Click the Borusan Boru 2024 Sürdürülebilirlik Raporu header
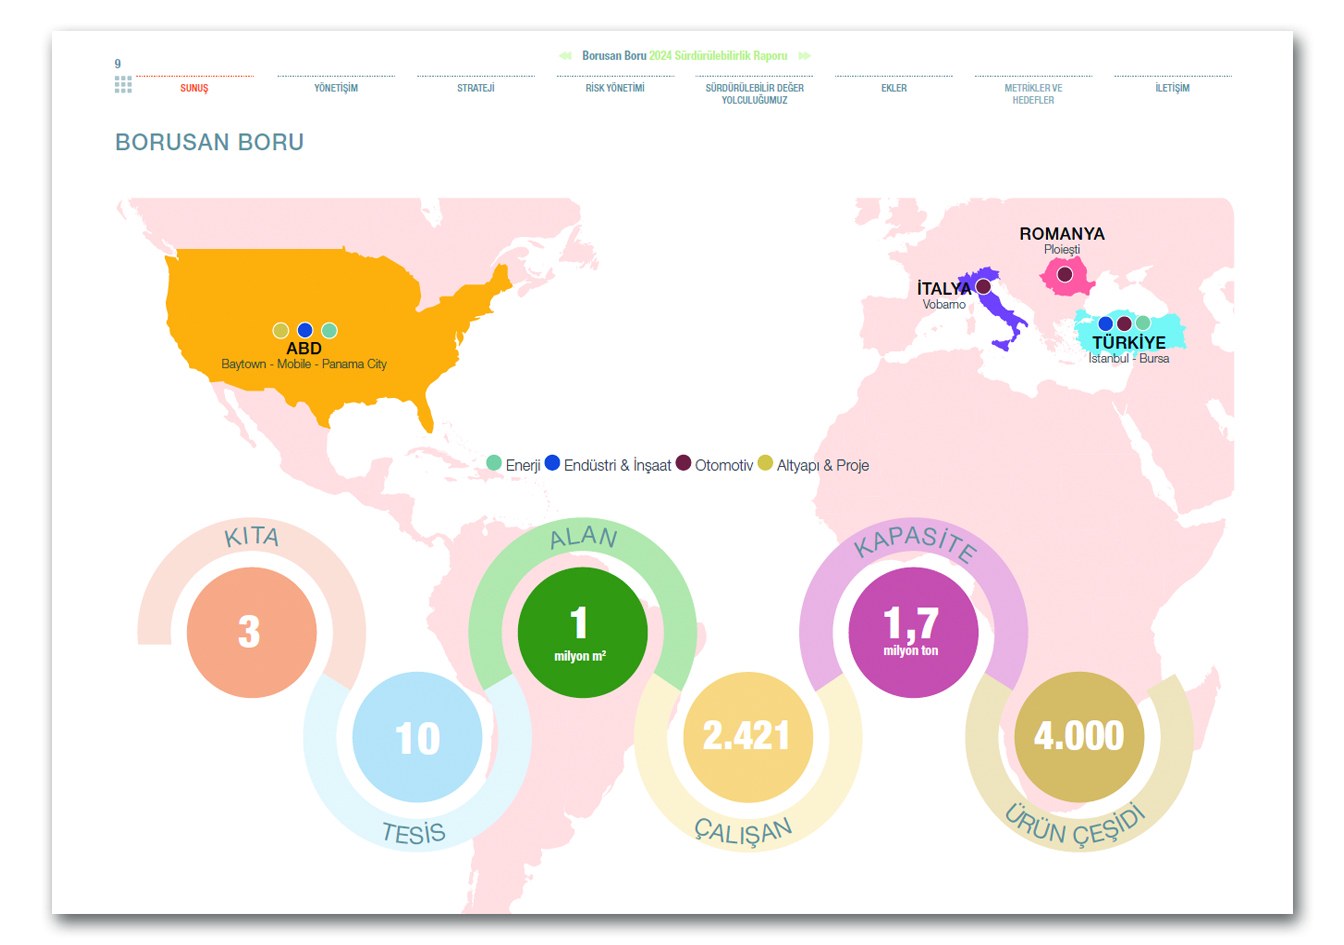Viewport: 1344px width, 945px height. (685, 56)
